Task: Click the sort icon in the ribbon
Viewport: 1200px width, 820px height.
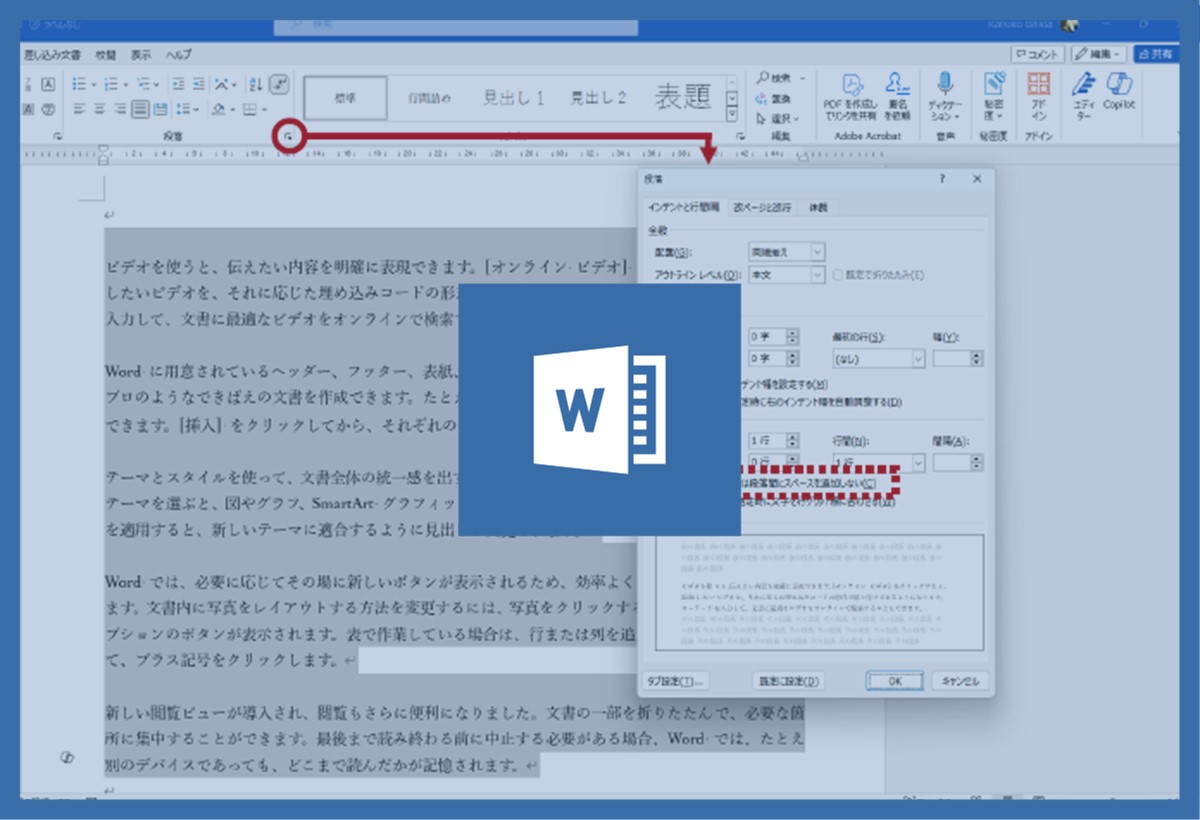Action: (x=255, y=84)
